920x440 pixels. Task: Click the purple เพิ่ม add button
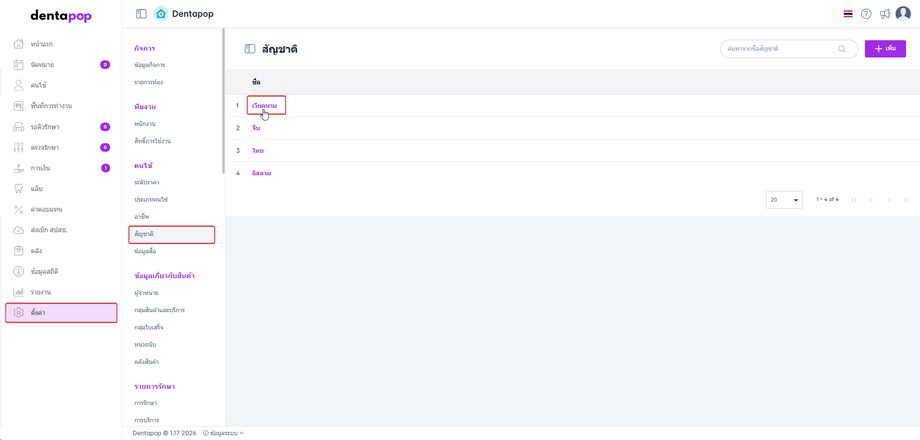click(885, 49)
